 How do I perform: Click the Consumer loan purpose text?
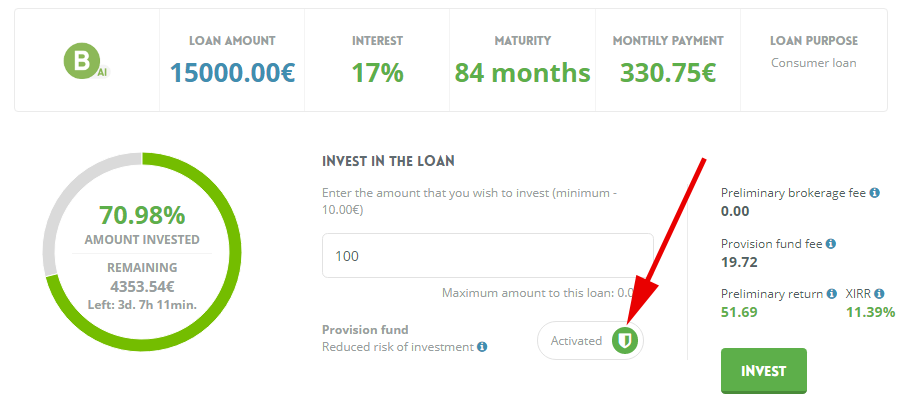coord(814,62)
